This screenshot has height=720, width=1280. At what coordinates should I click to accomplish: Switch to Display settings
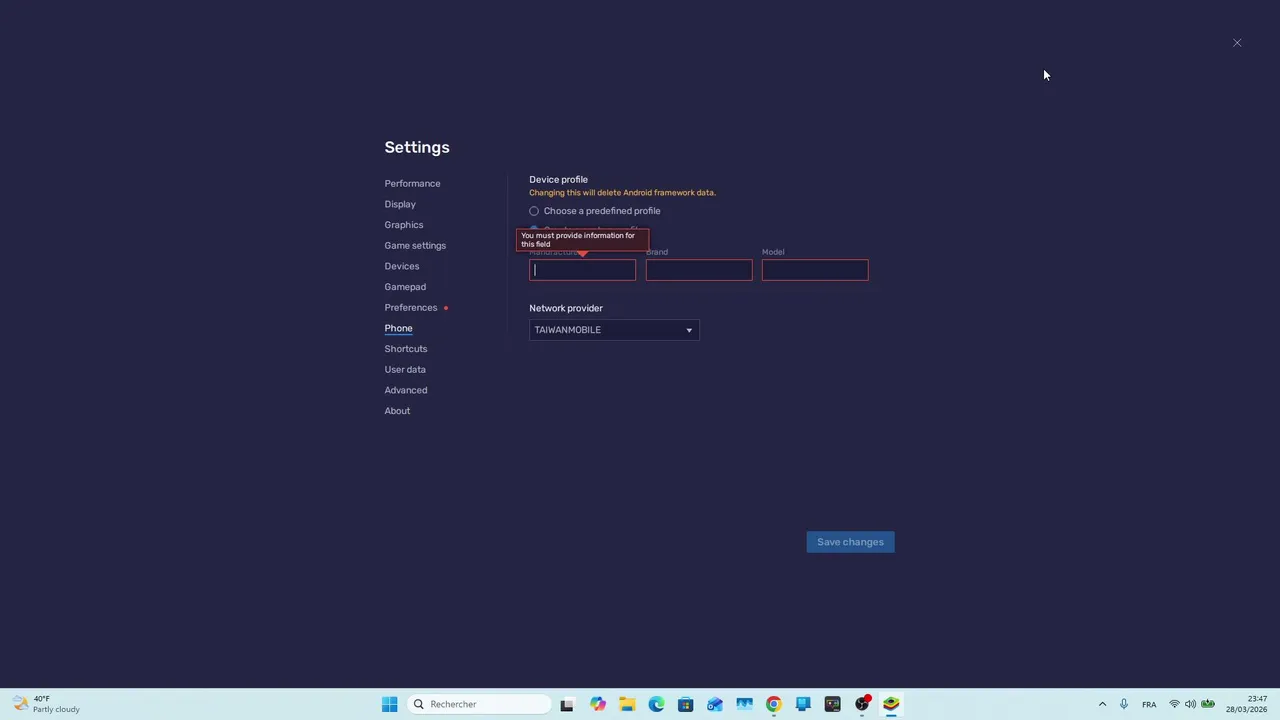pyautogui.click(x=400, y=204)
